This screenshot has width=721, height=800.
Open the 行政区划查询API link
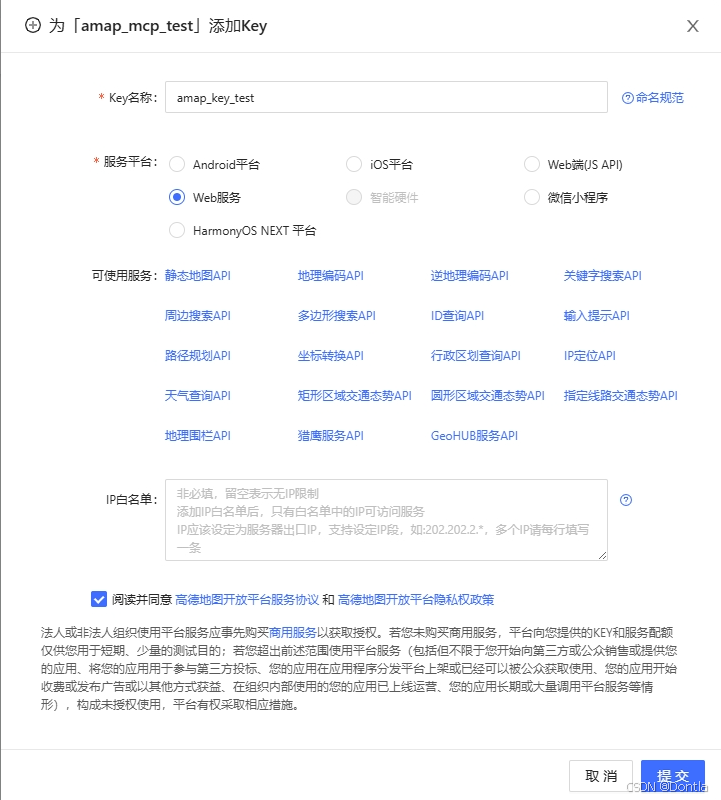[x=476, y=356]
